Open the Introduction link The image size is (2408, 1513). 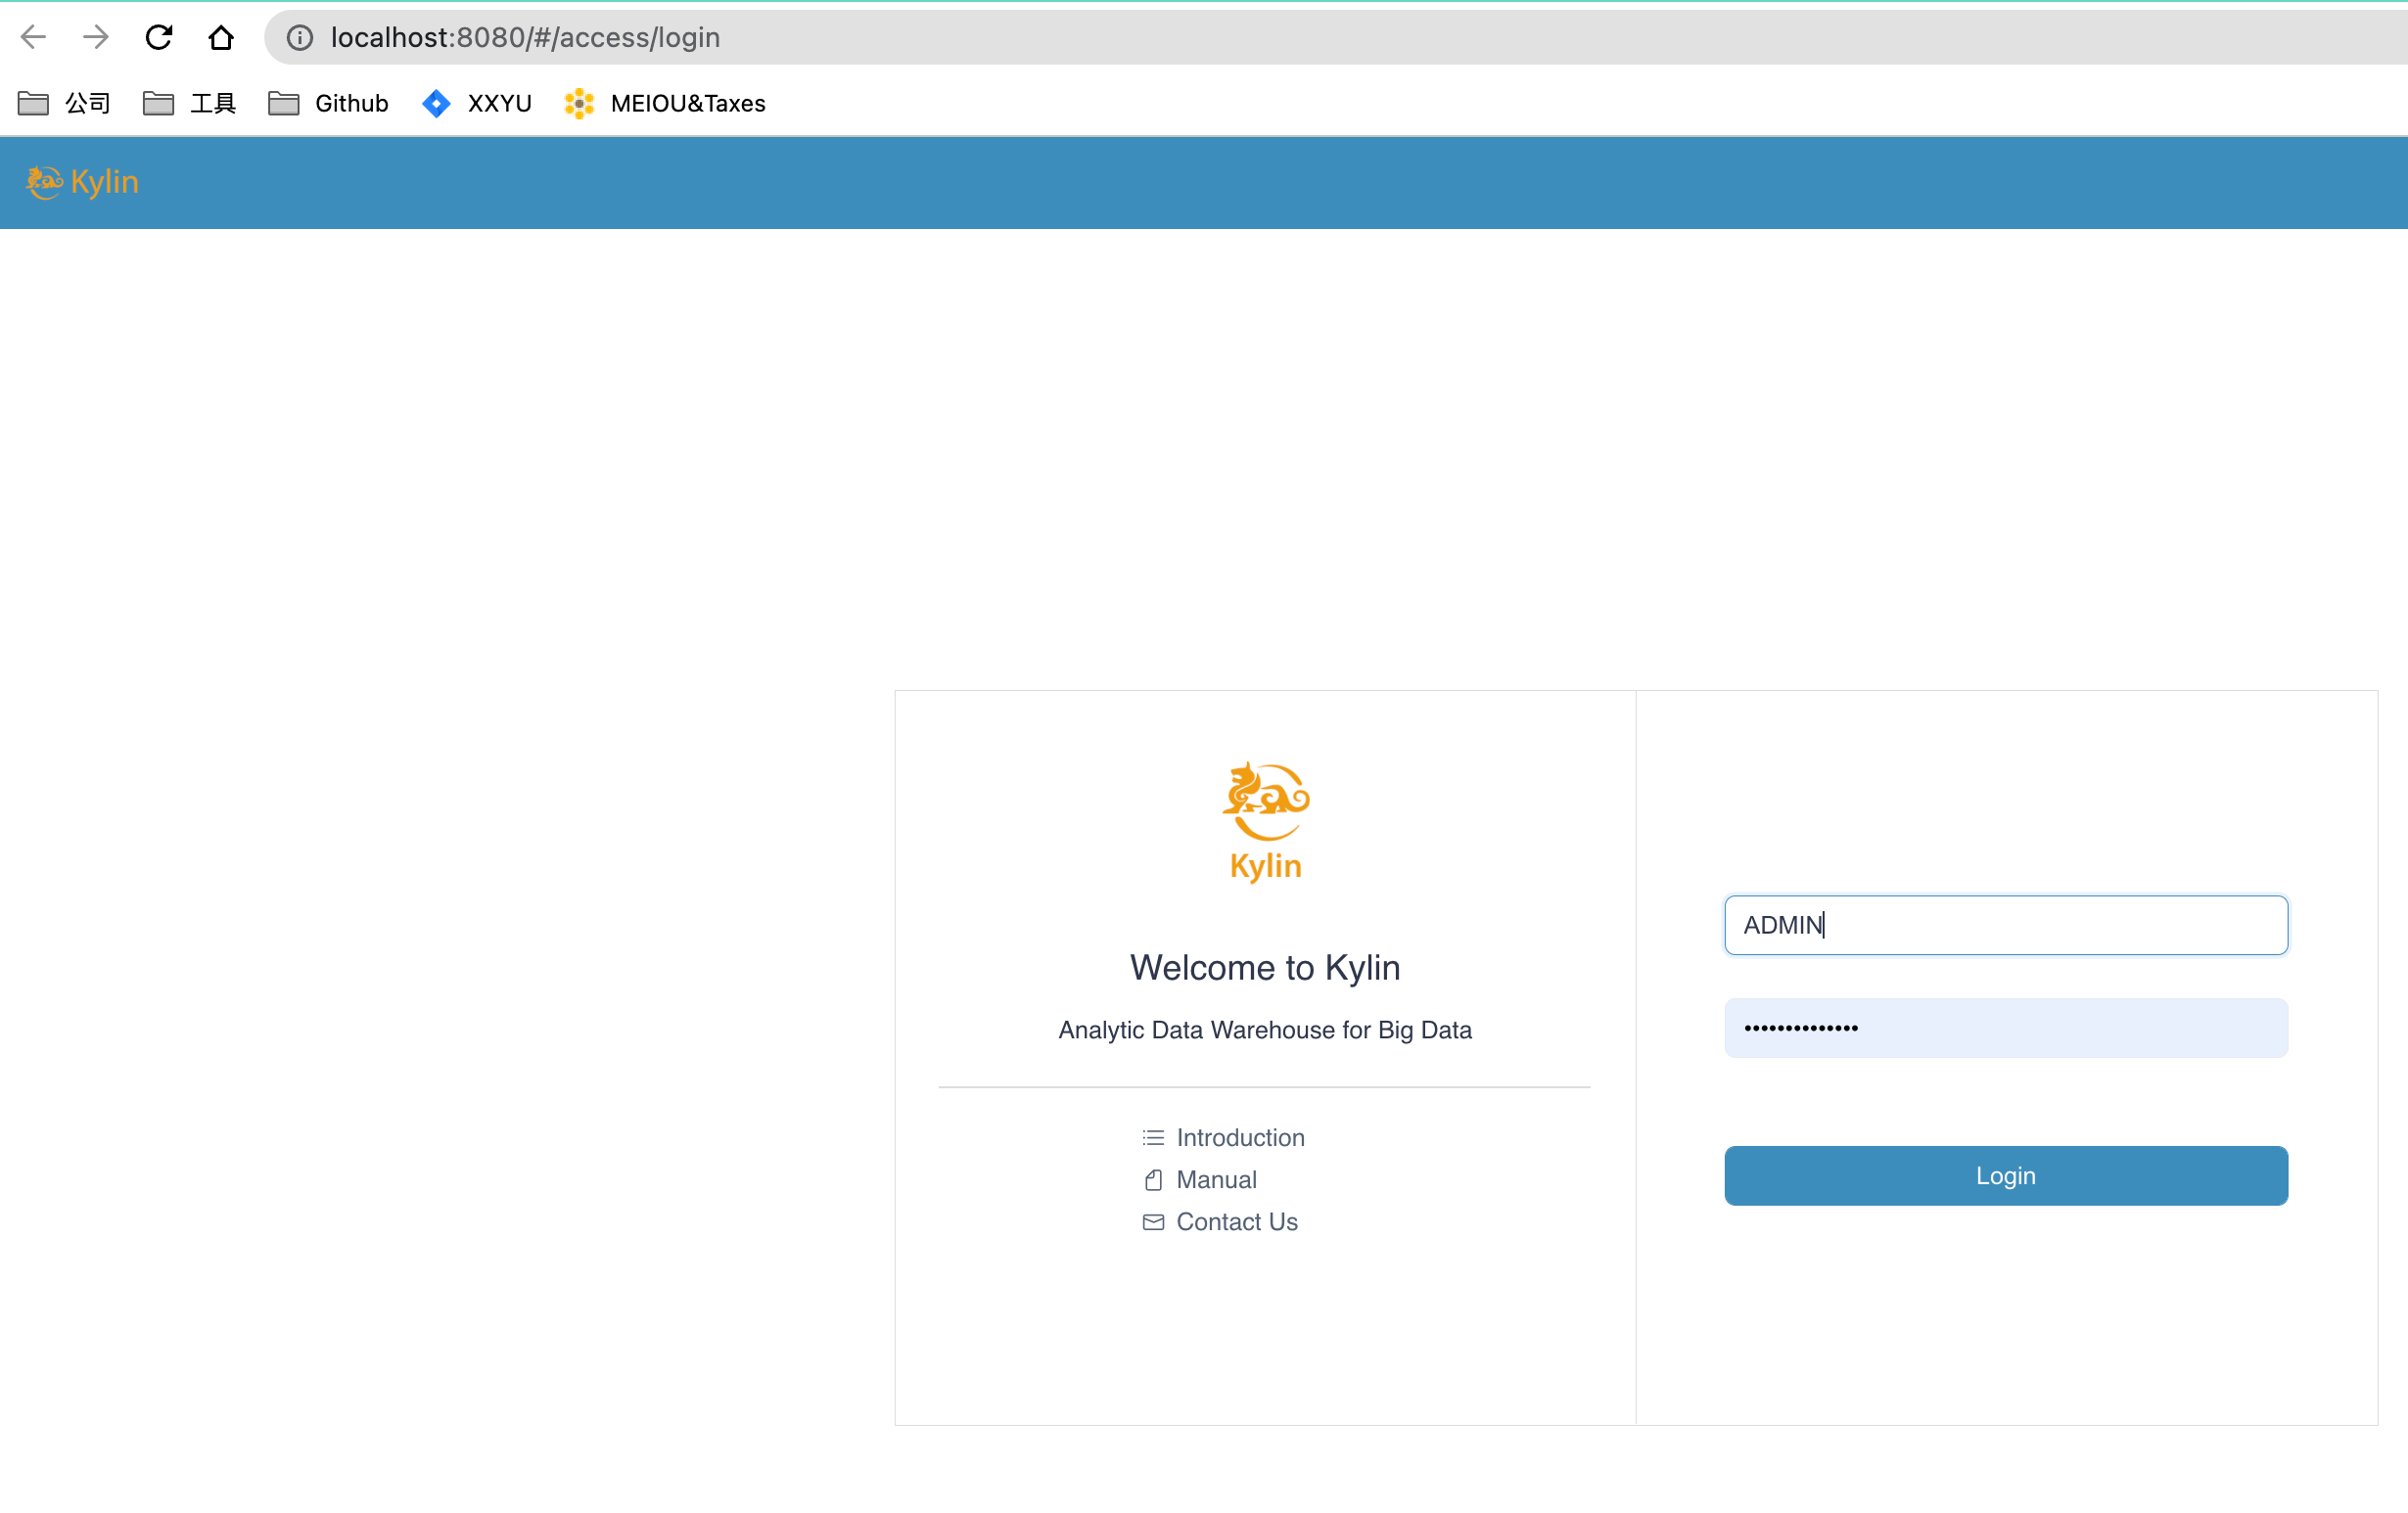pos(1240,1137)
